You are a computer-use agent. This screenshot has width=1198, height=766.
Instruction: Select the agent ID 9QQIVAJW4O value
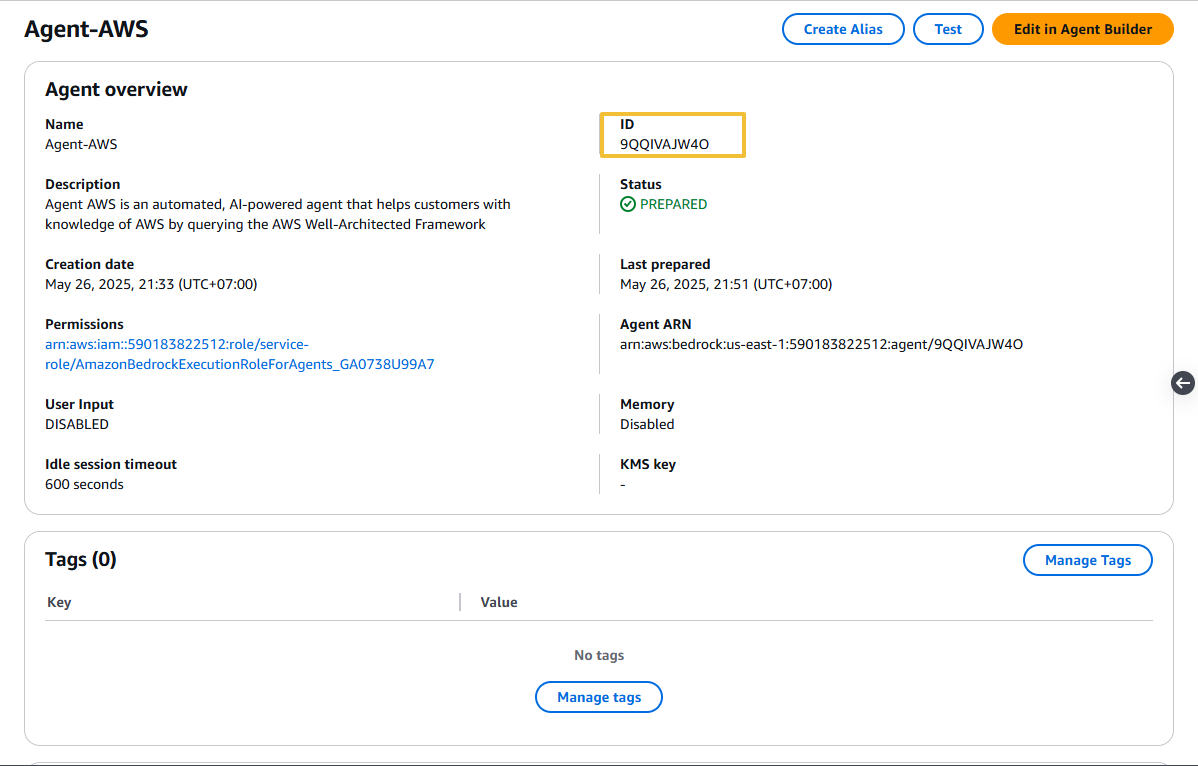pyautogui.click(x=664, y=144)
